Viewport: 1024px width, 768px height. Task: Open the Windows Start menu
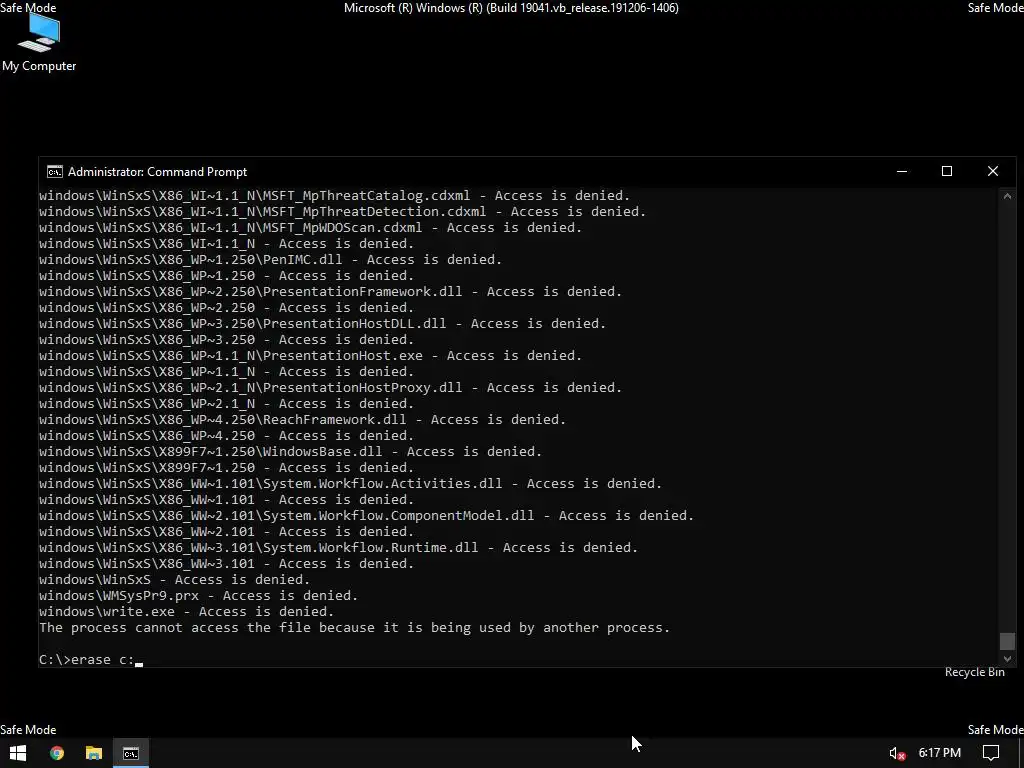tap(18, 753)
